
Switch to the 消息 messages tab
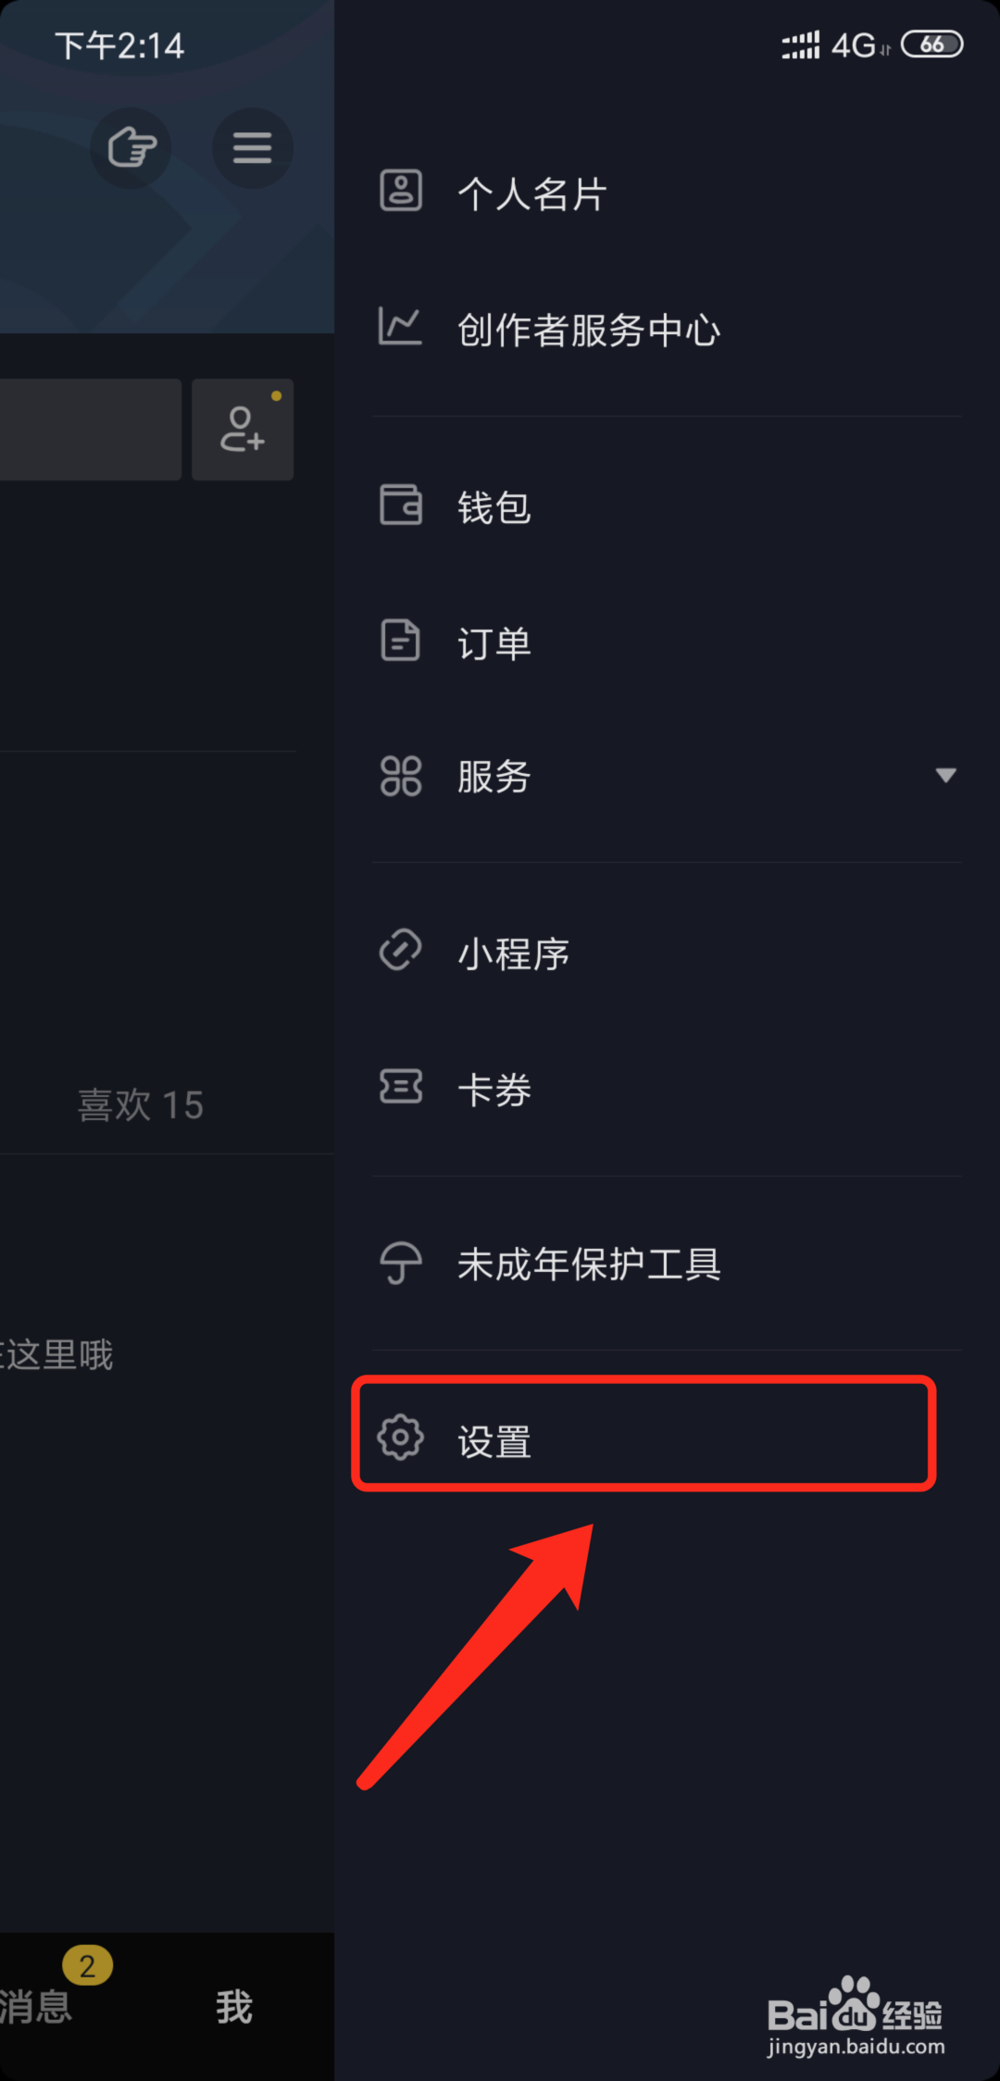37,2005
